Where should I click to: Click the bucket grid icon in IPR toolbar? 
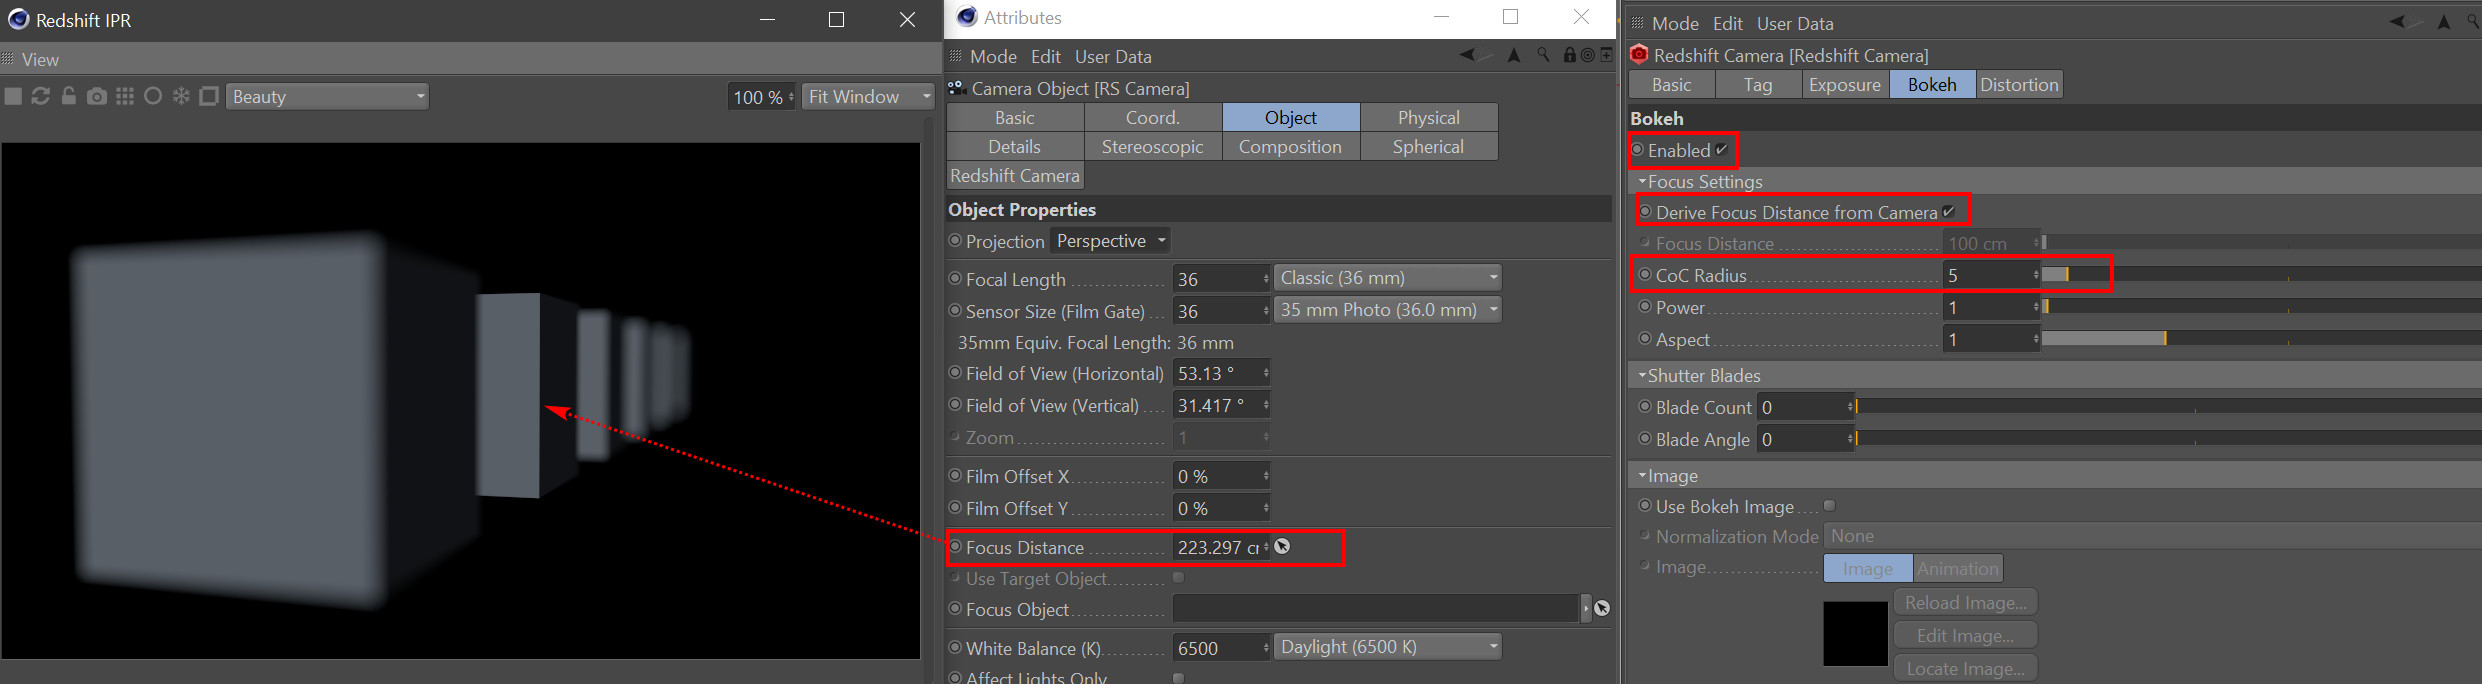[125, 96]
